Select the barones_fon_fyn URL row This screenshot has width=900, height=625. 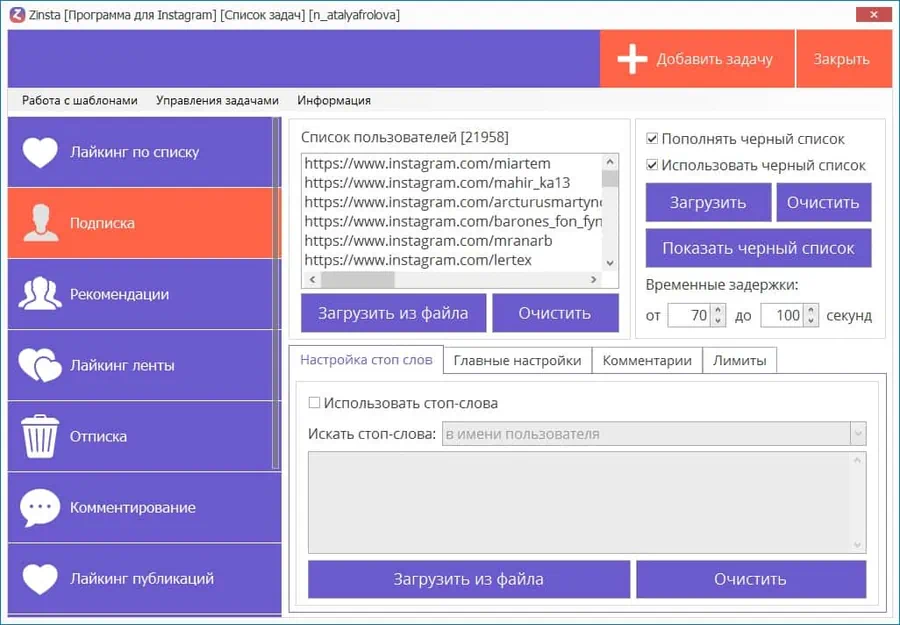452,222
